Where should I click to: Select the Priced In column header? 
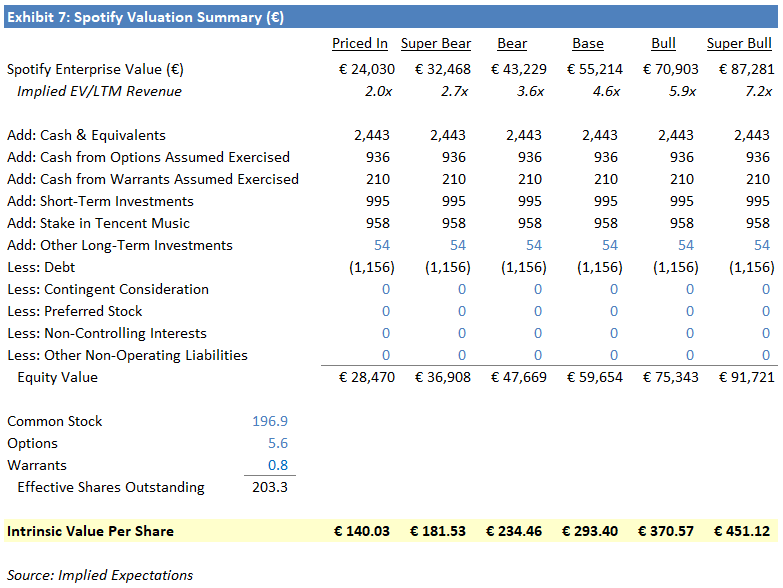(x=360, y=43)
